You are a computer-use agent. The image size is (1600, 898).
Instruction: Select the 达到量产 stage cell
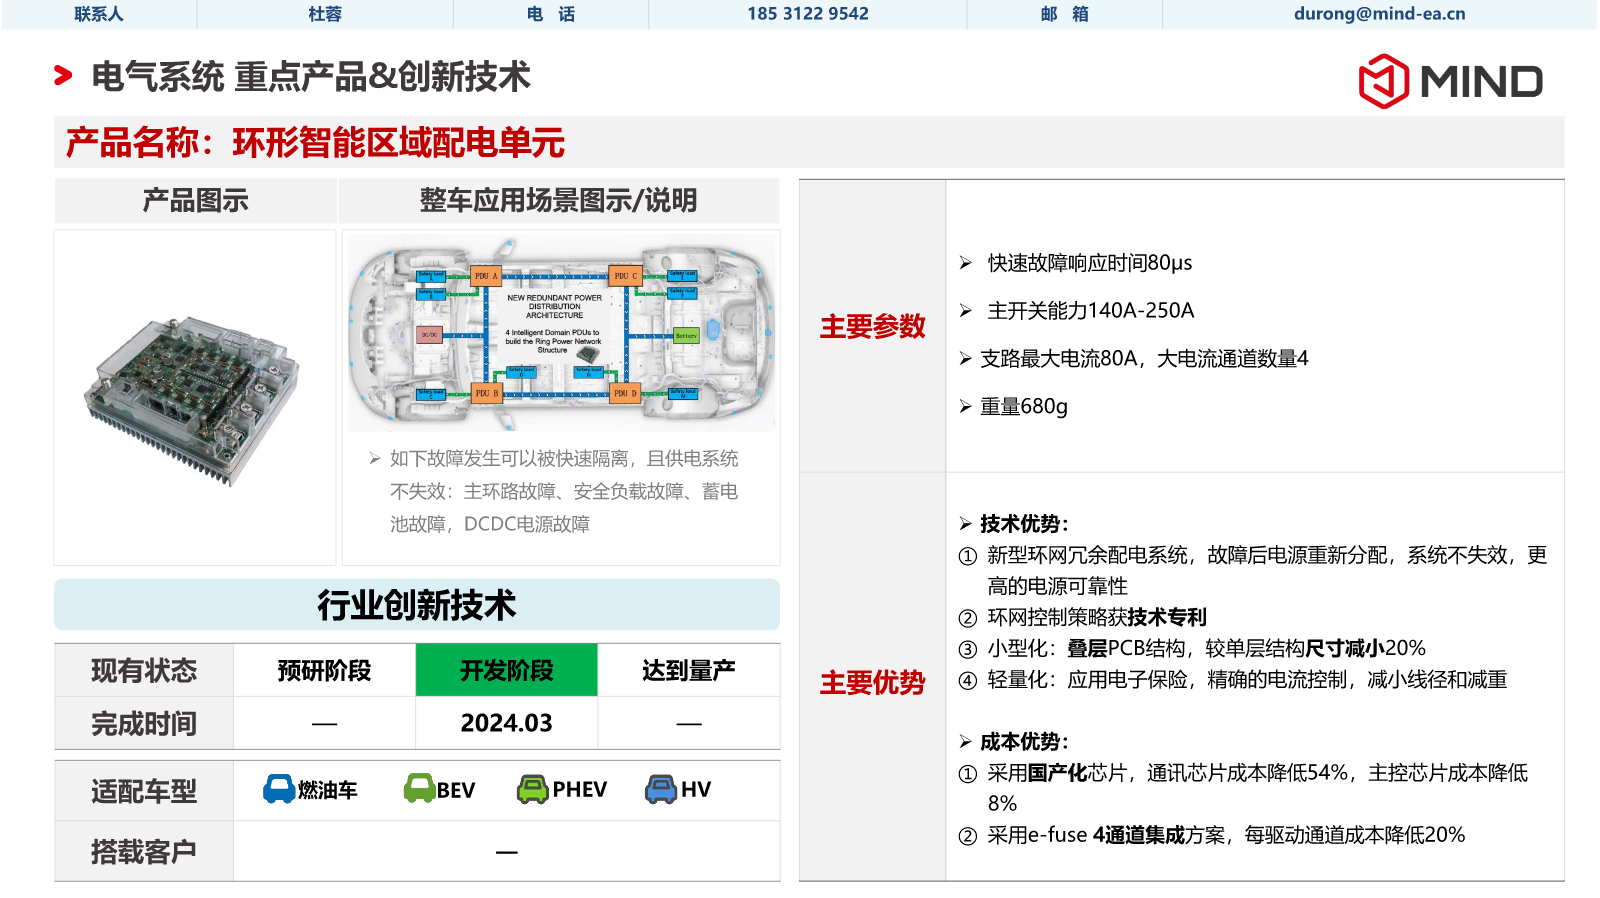(x=688, y=670)
